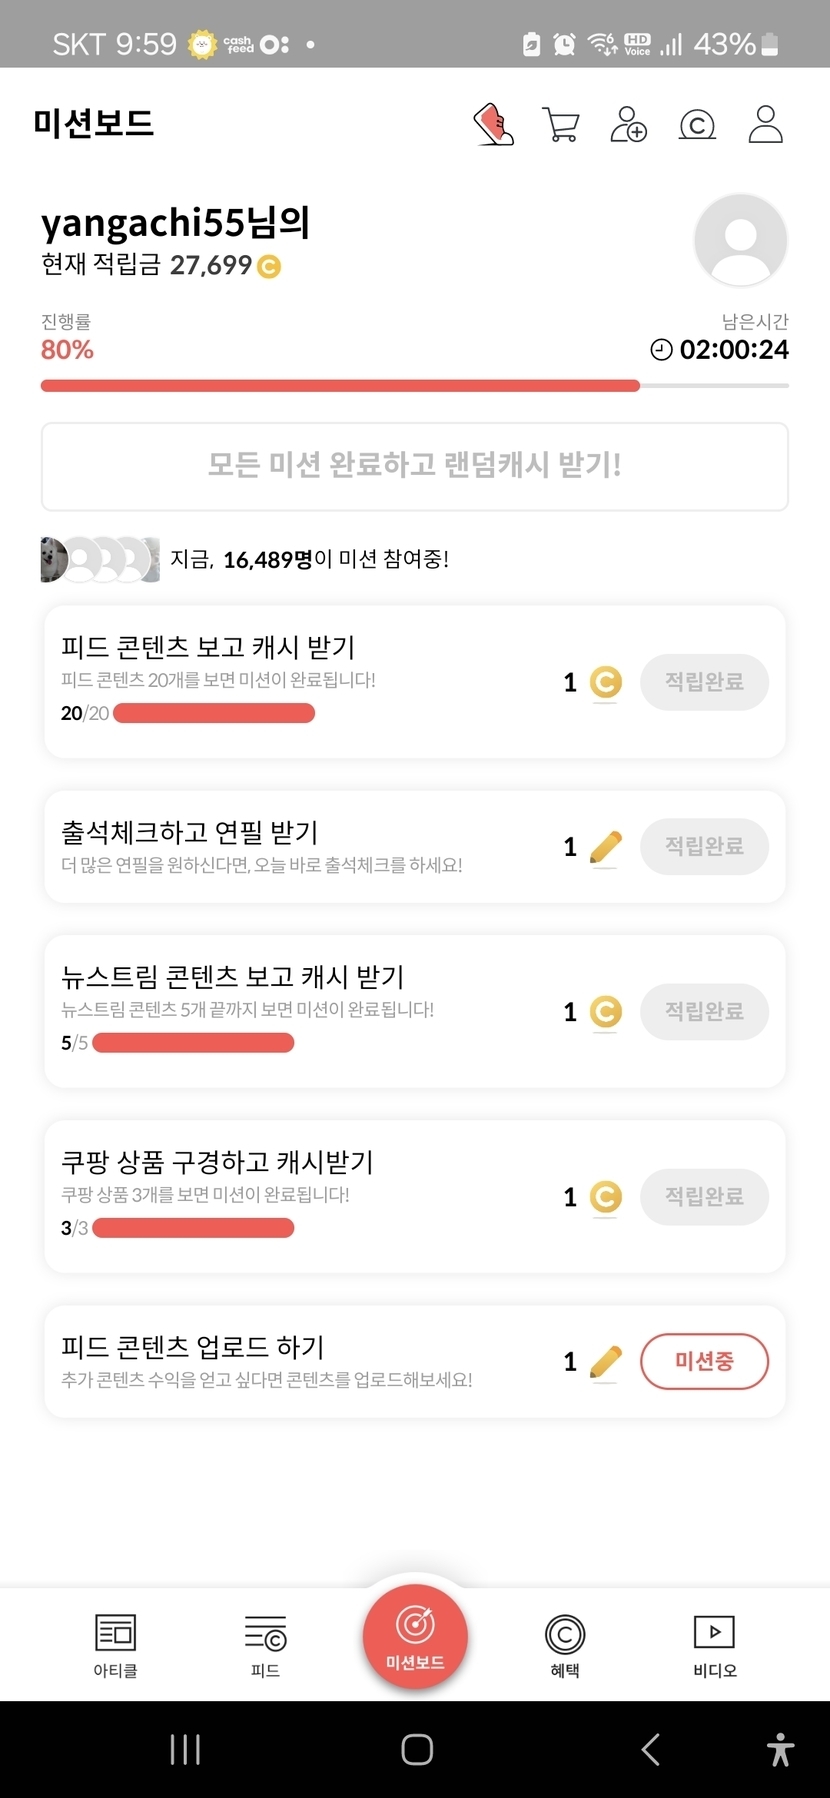Click the gold coin next to 27,699

pyautogui.click(x=269, y=266)
